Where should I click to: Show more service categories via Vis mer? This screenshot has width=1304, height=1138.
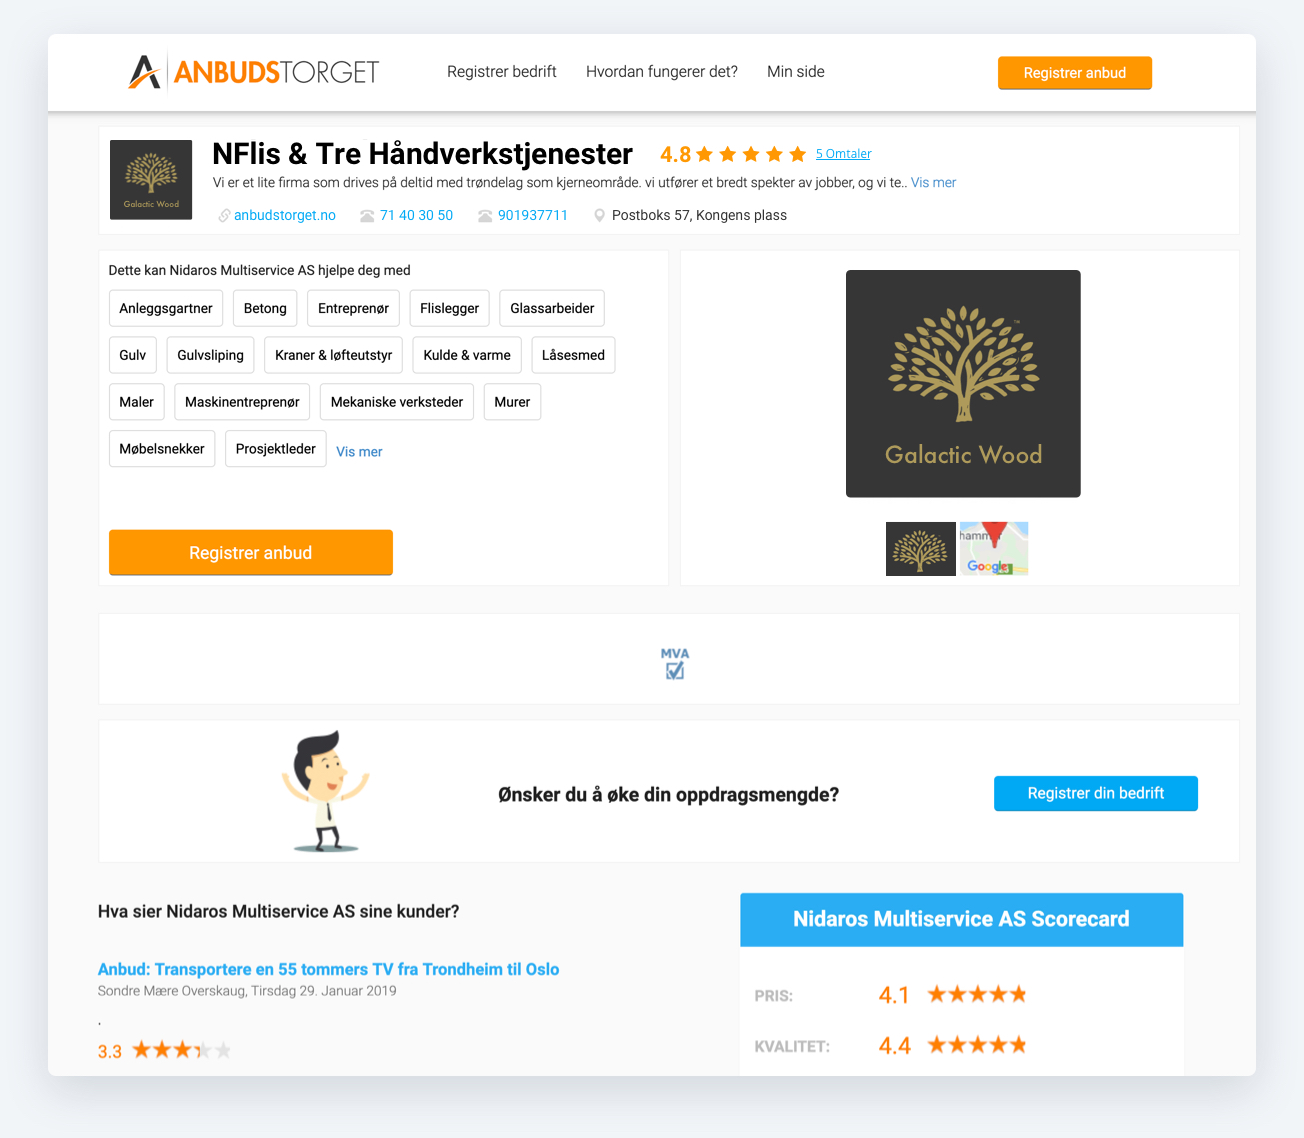tap(359, 452)
